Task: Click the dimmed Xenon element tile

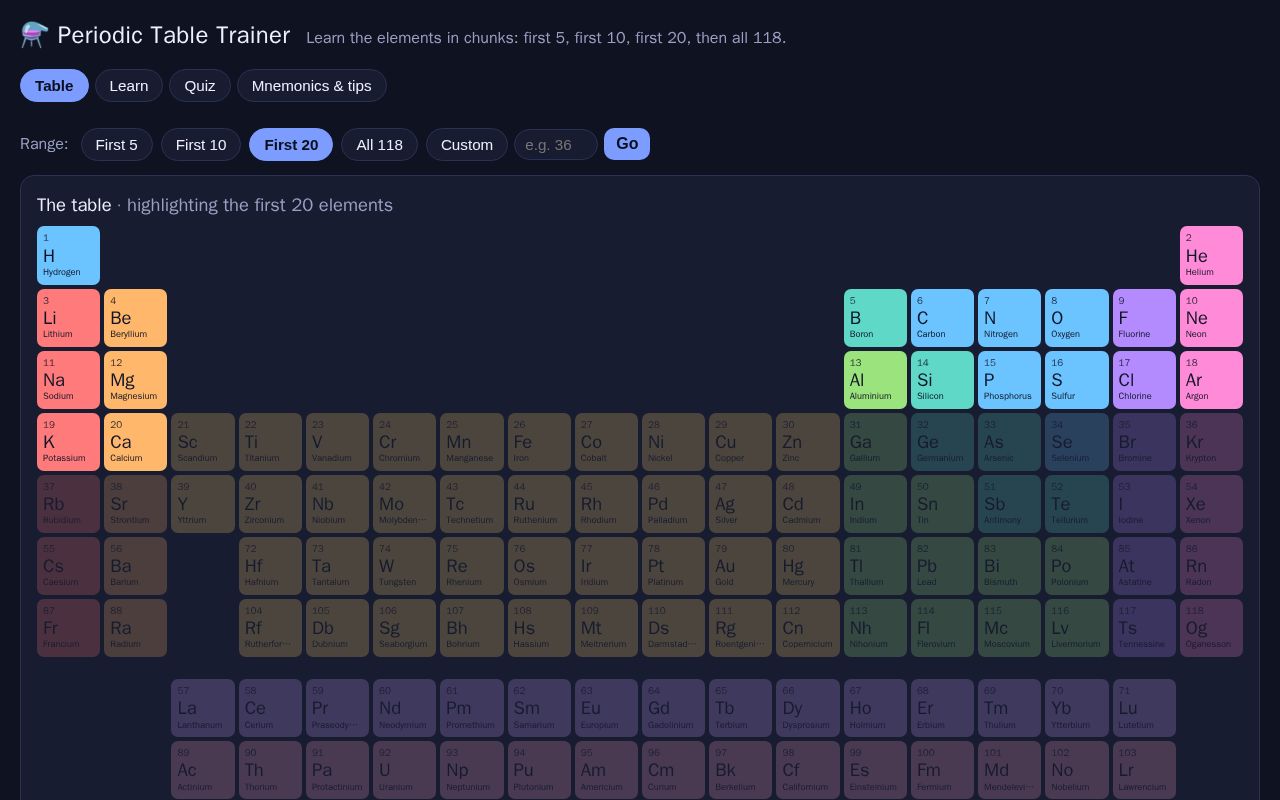Action: coord(1211,504)
